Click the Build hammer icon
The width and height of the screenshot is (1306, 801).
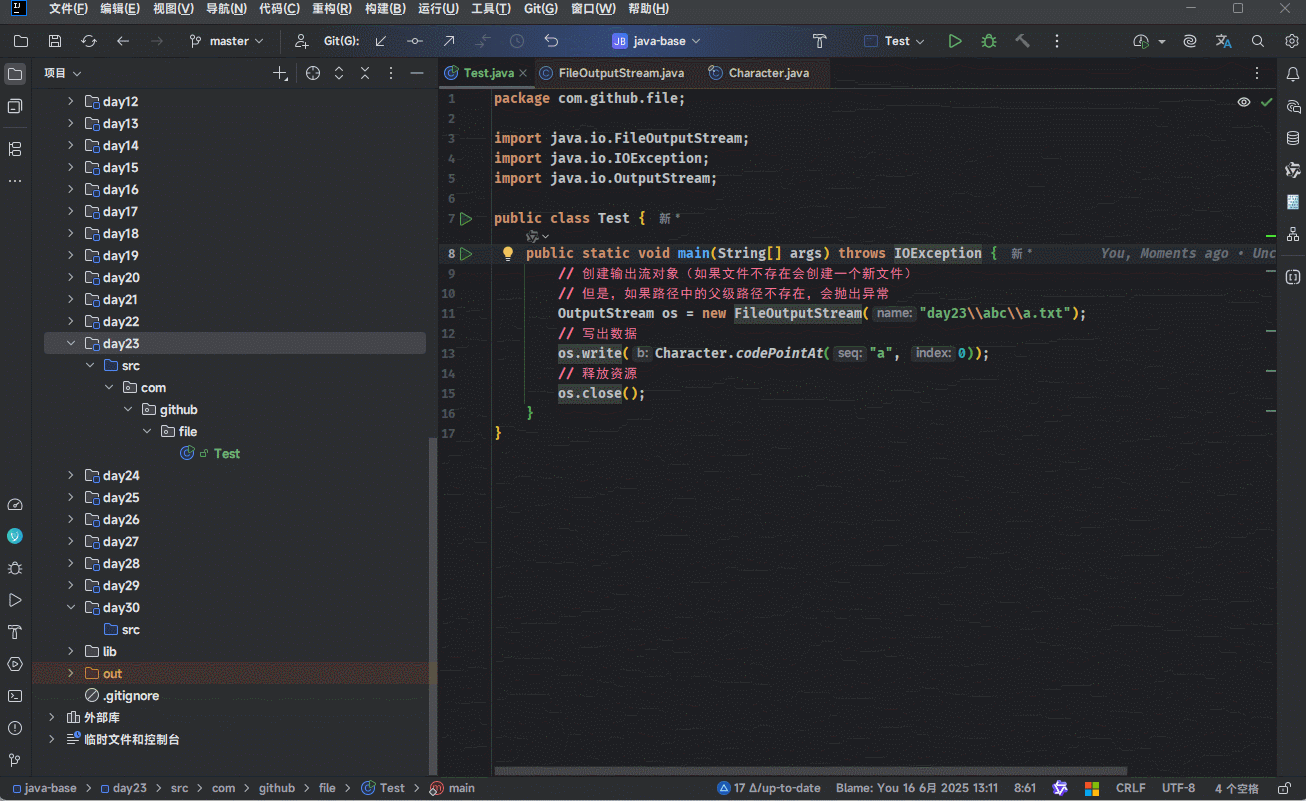1022,41
